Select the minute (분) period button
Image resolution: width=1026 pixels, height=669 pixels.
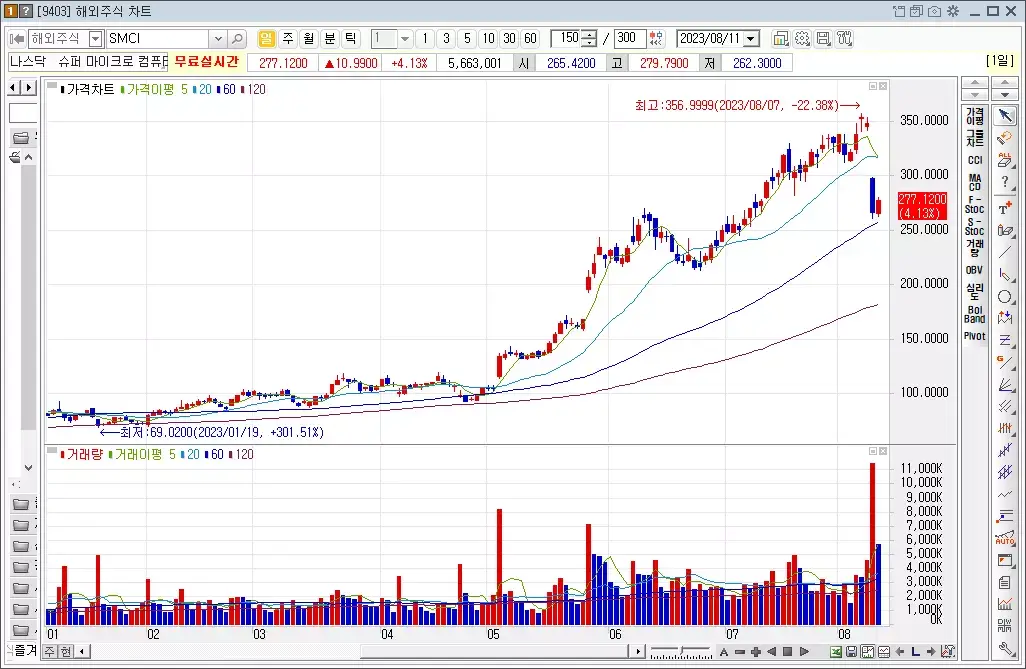tap(330, 39)
